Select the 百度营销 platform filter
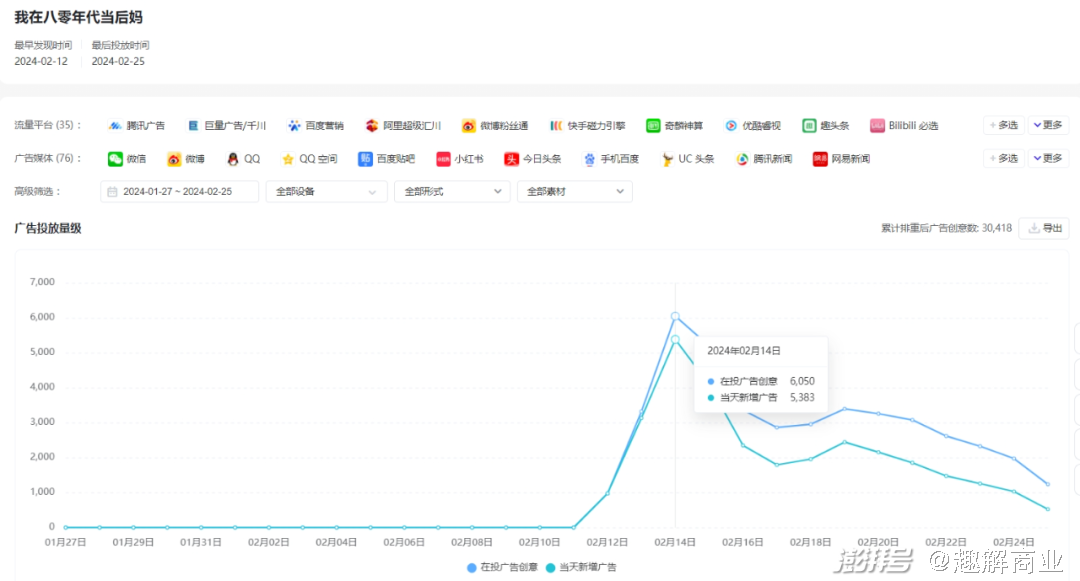The height and width of the screenshot is (581, 1080). click(x=316, y=126)
